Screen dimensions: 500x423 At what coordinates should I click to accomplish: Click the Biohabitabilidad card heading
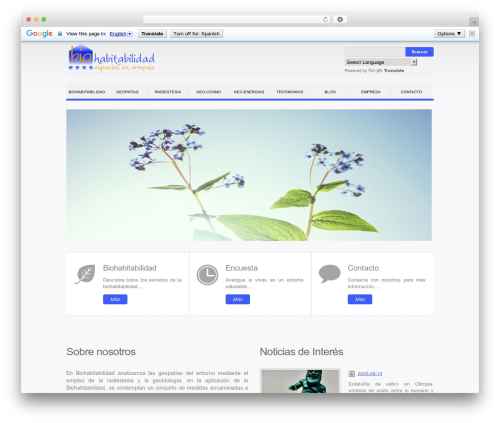(x=130, y=268)
